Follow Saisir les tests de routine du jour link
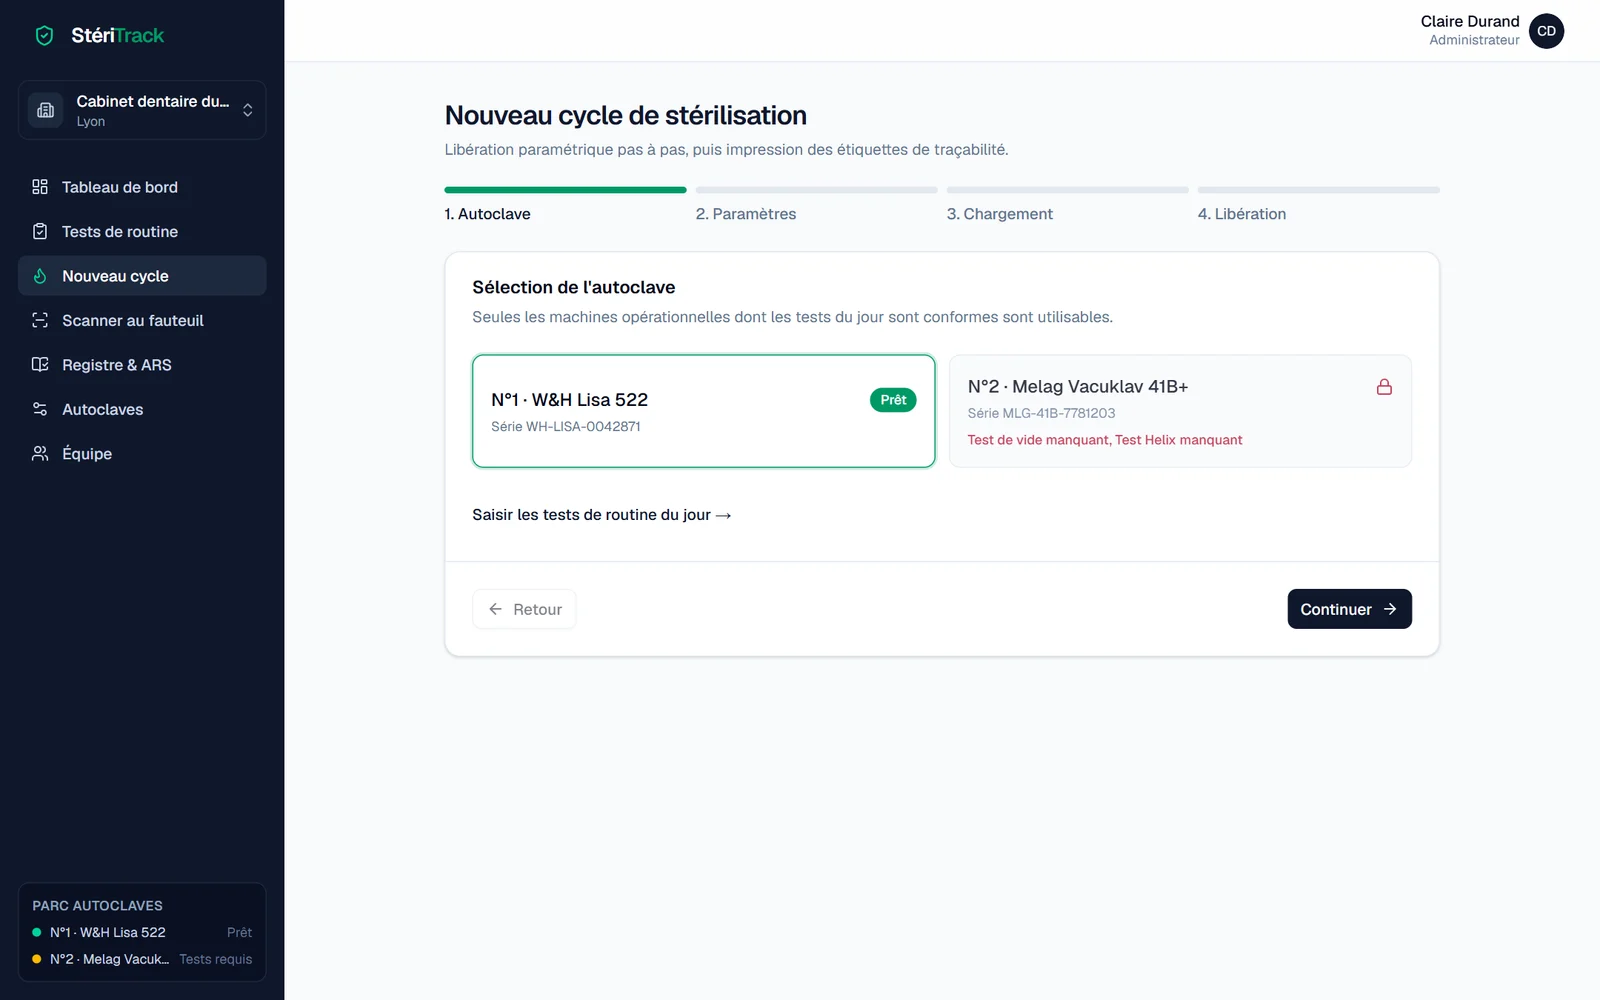This screenshot has width=1600, height=1000. [x=601, y=515]
